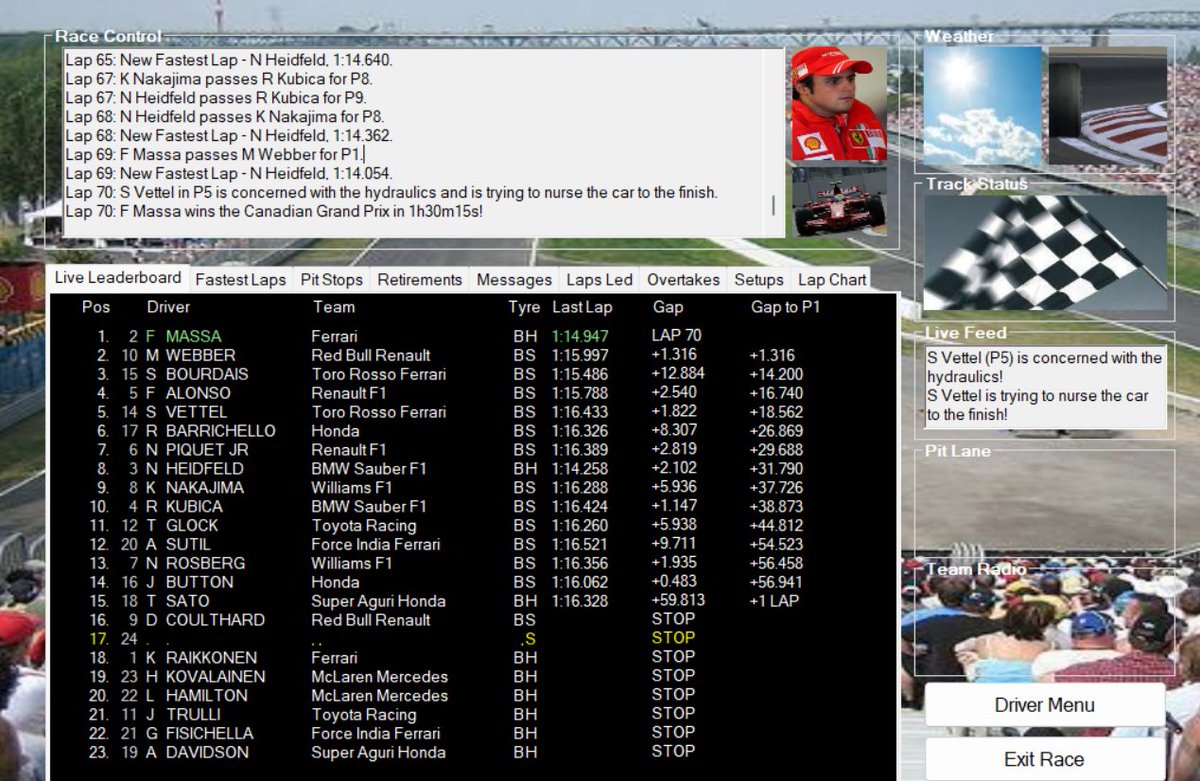Click the Tyre column header

pyautogui.click(x=524, y=307)
